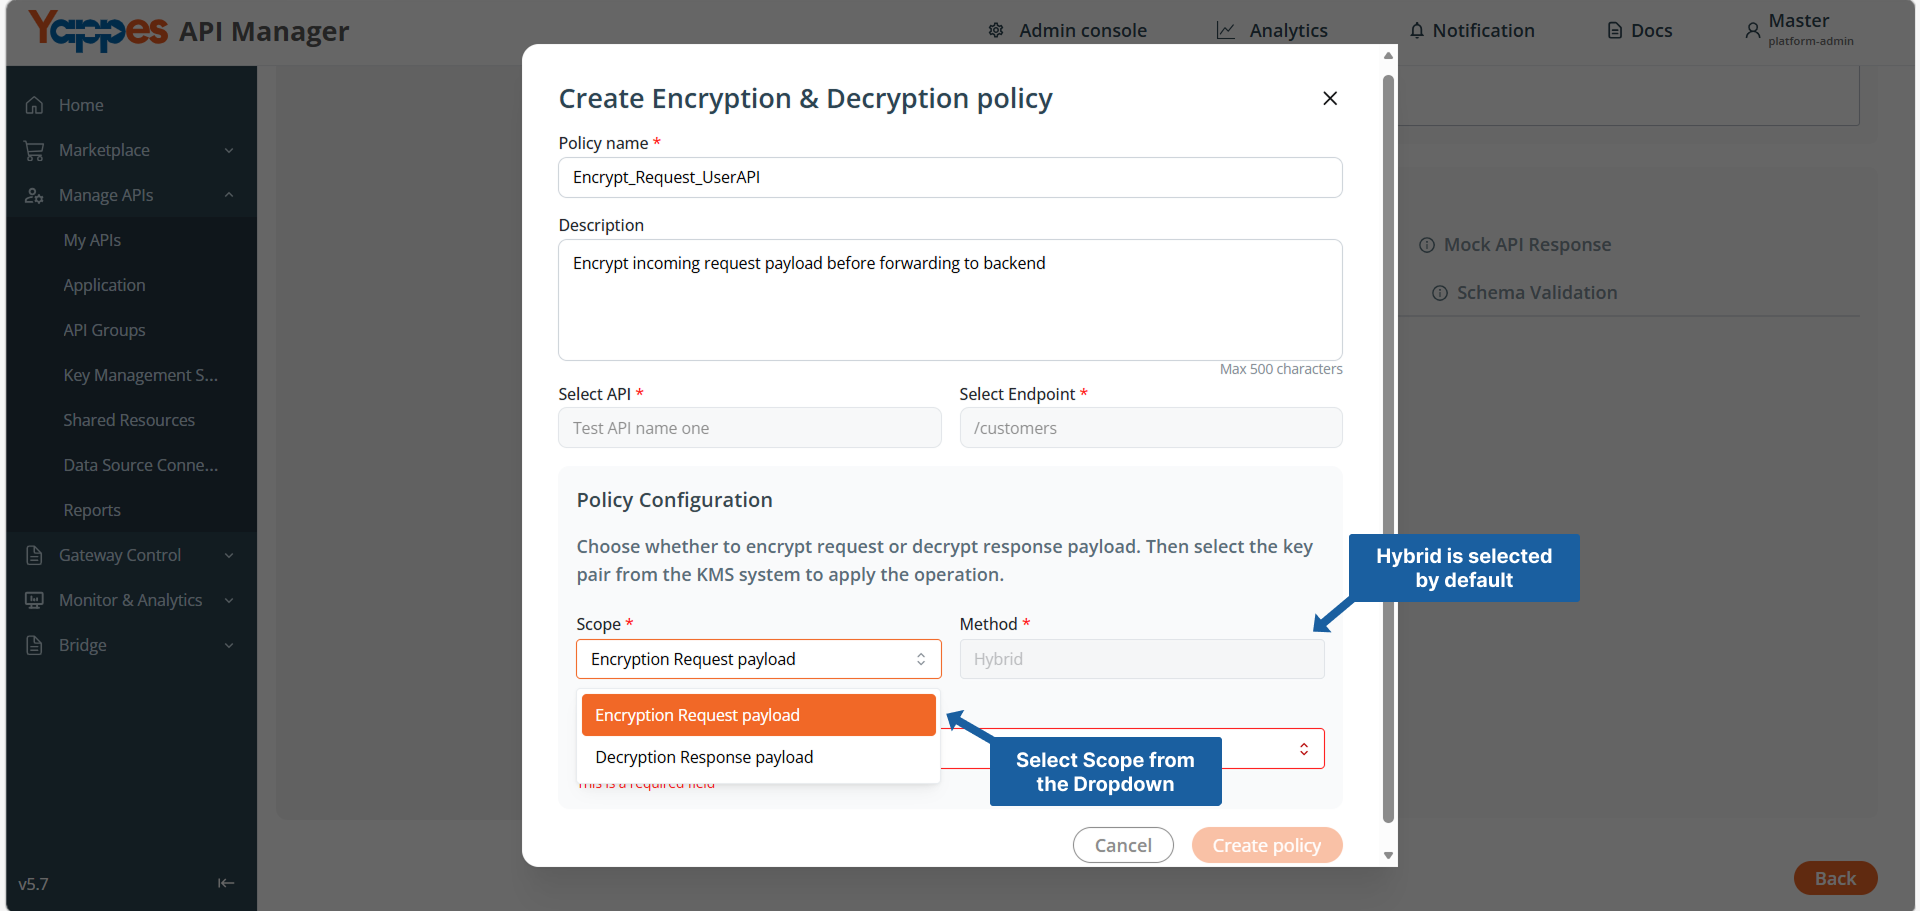Click the Gateway Control document icon

click(x=35, y=555)
